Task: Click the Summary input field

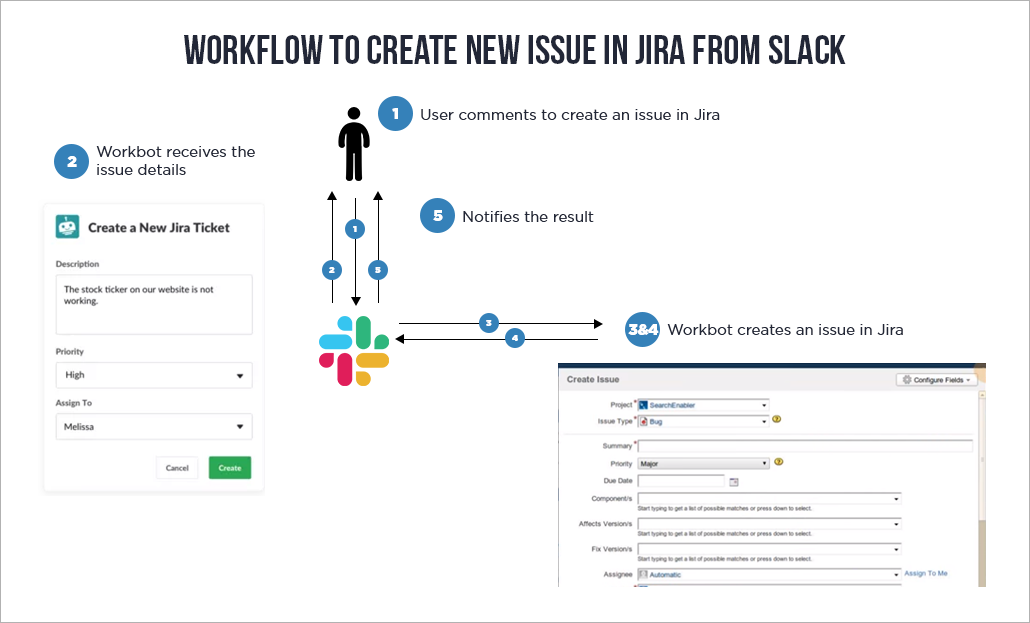Action: (x=805, y=446)
